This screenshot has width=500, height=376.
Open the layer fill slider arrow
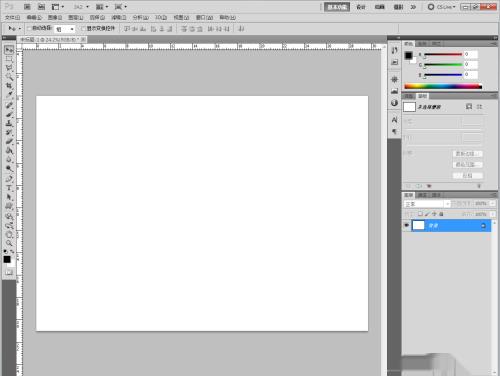pos(492,214)
